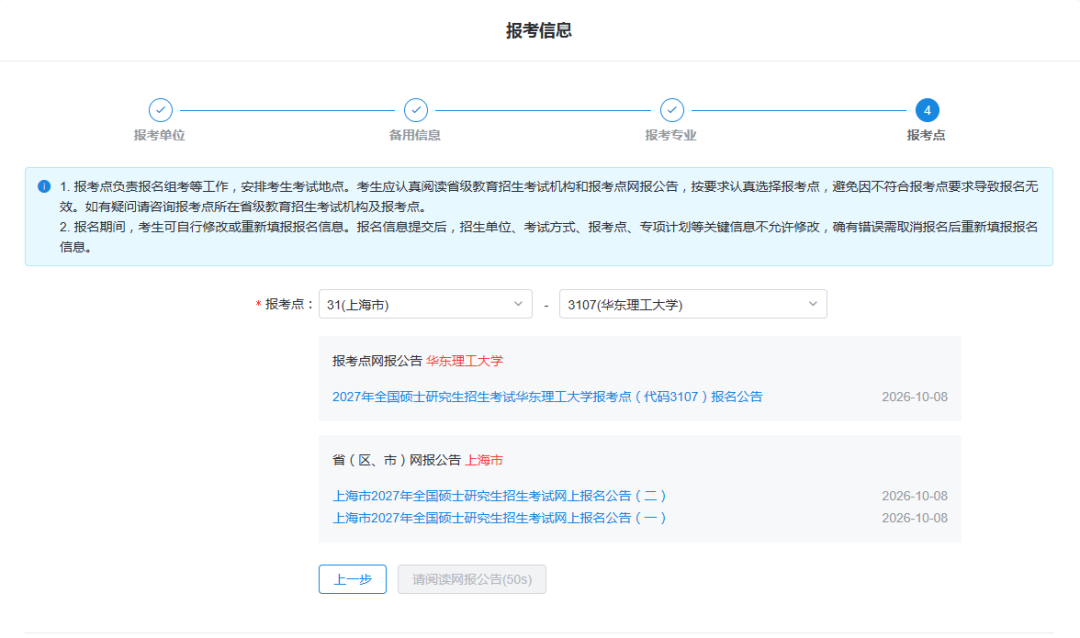Select the 报考点 step label
1080x638 pixels.
click(926, 135)
